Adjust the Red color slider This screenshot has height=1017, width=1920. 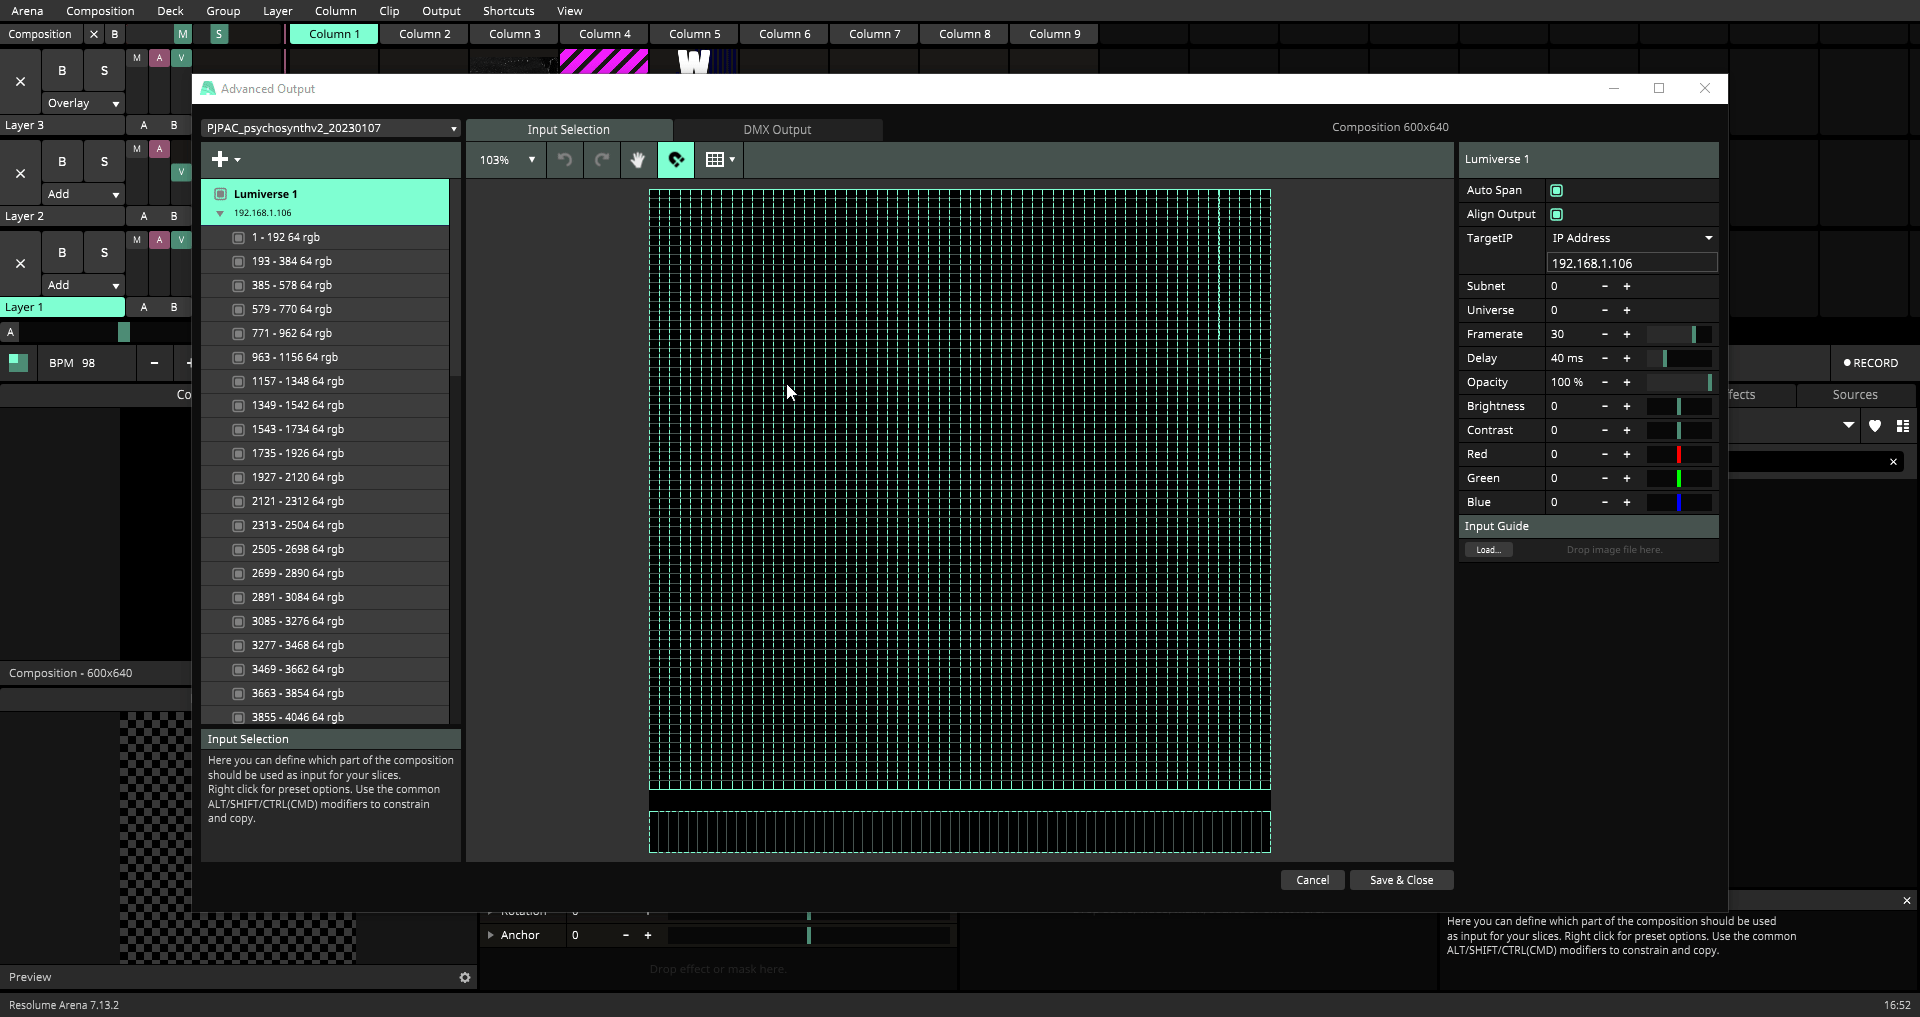point(1679,454)
